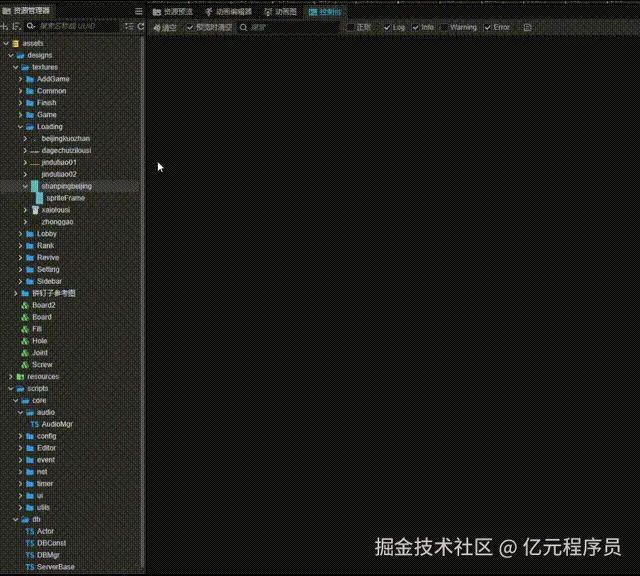Click the open log file icon
The width and height of the screenshot is (640, 576).
point(527,27)
